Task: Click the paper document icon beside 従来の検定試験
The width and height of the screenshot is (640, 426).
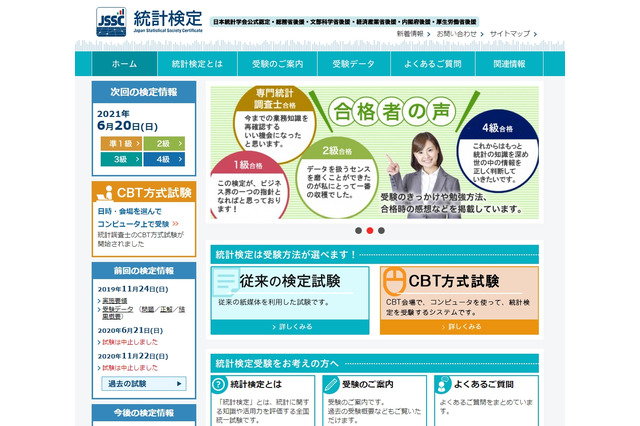Action: [226, 281]
